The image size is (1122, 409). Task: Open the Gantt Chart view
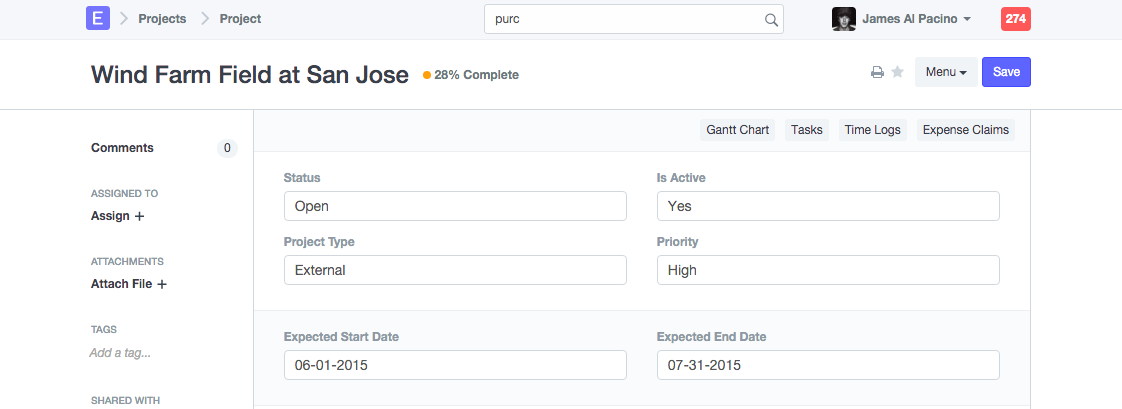(x=737, y=130)
